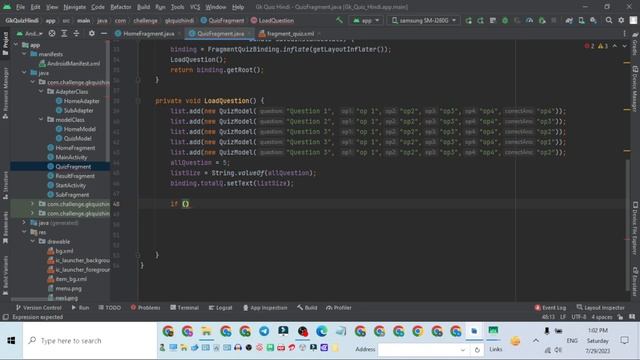Collapse the drawable folder
Image resolution: width=640 pixels, height=360 pixels.
33,242
